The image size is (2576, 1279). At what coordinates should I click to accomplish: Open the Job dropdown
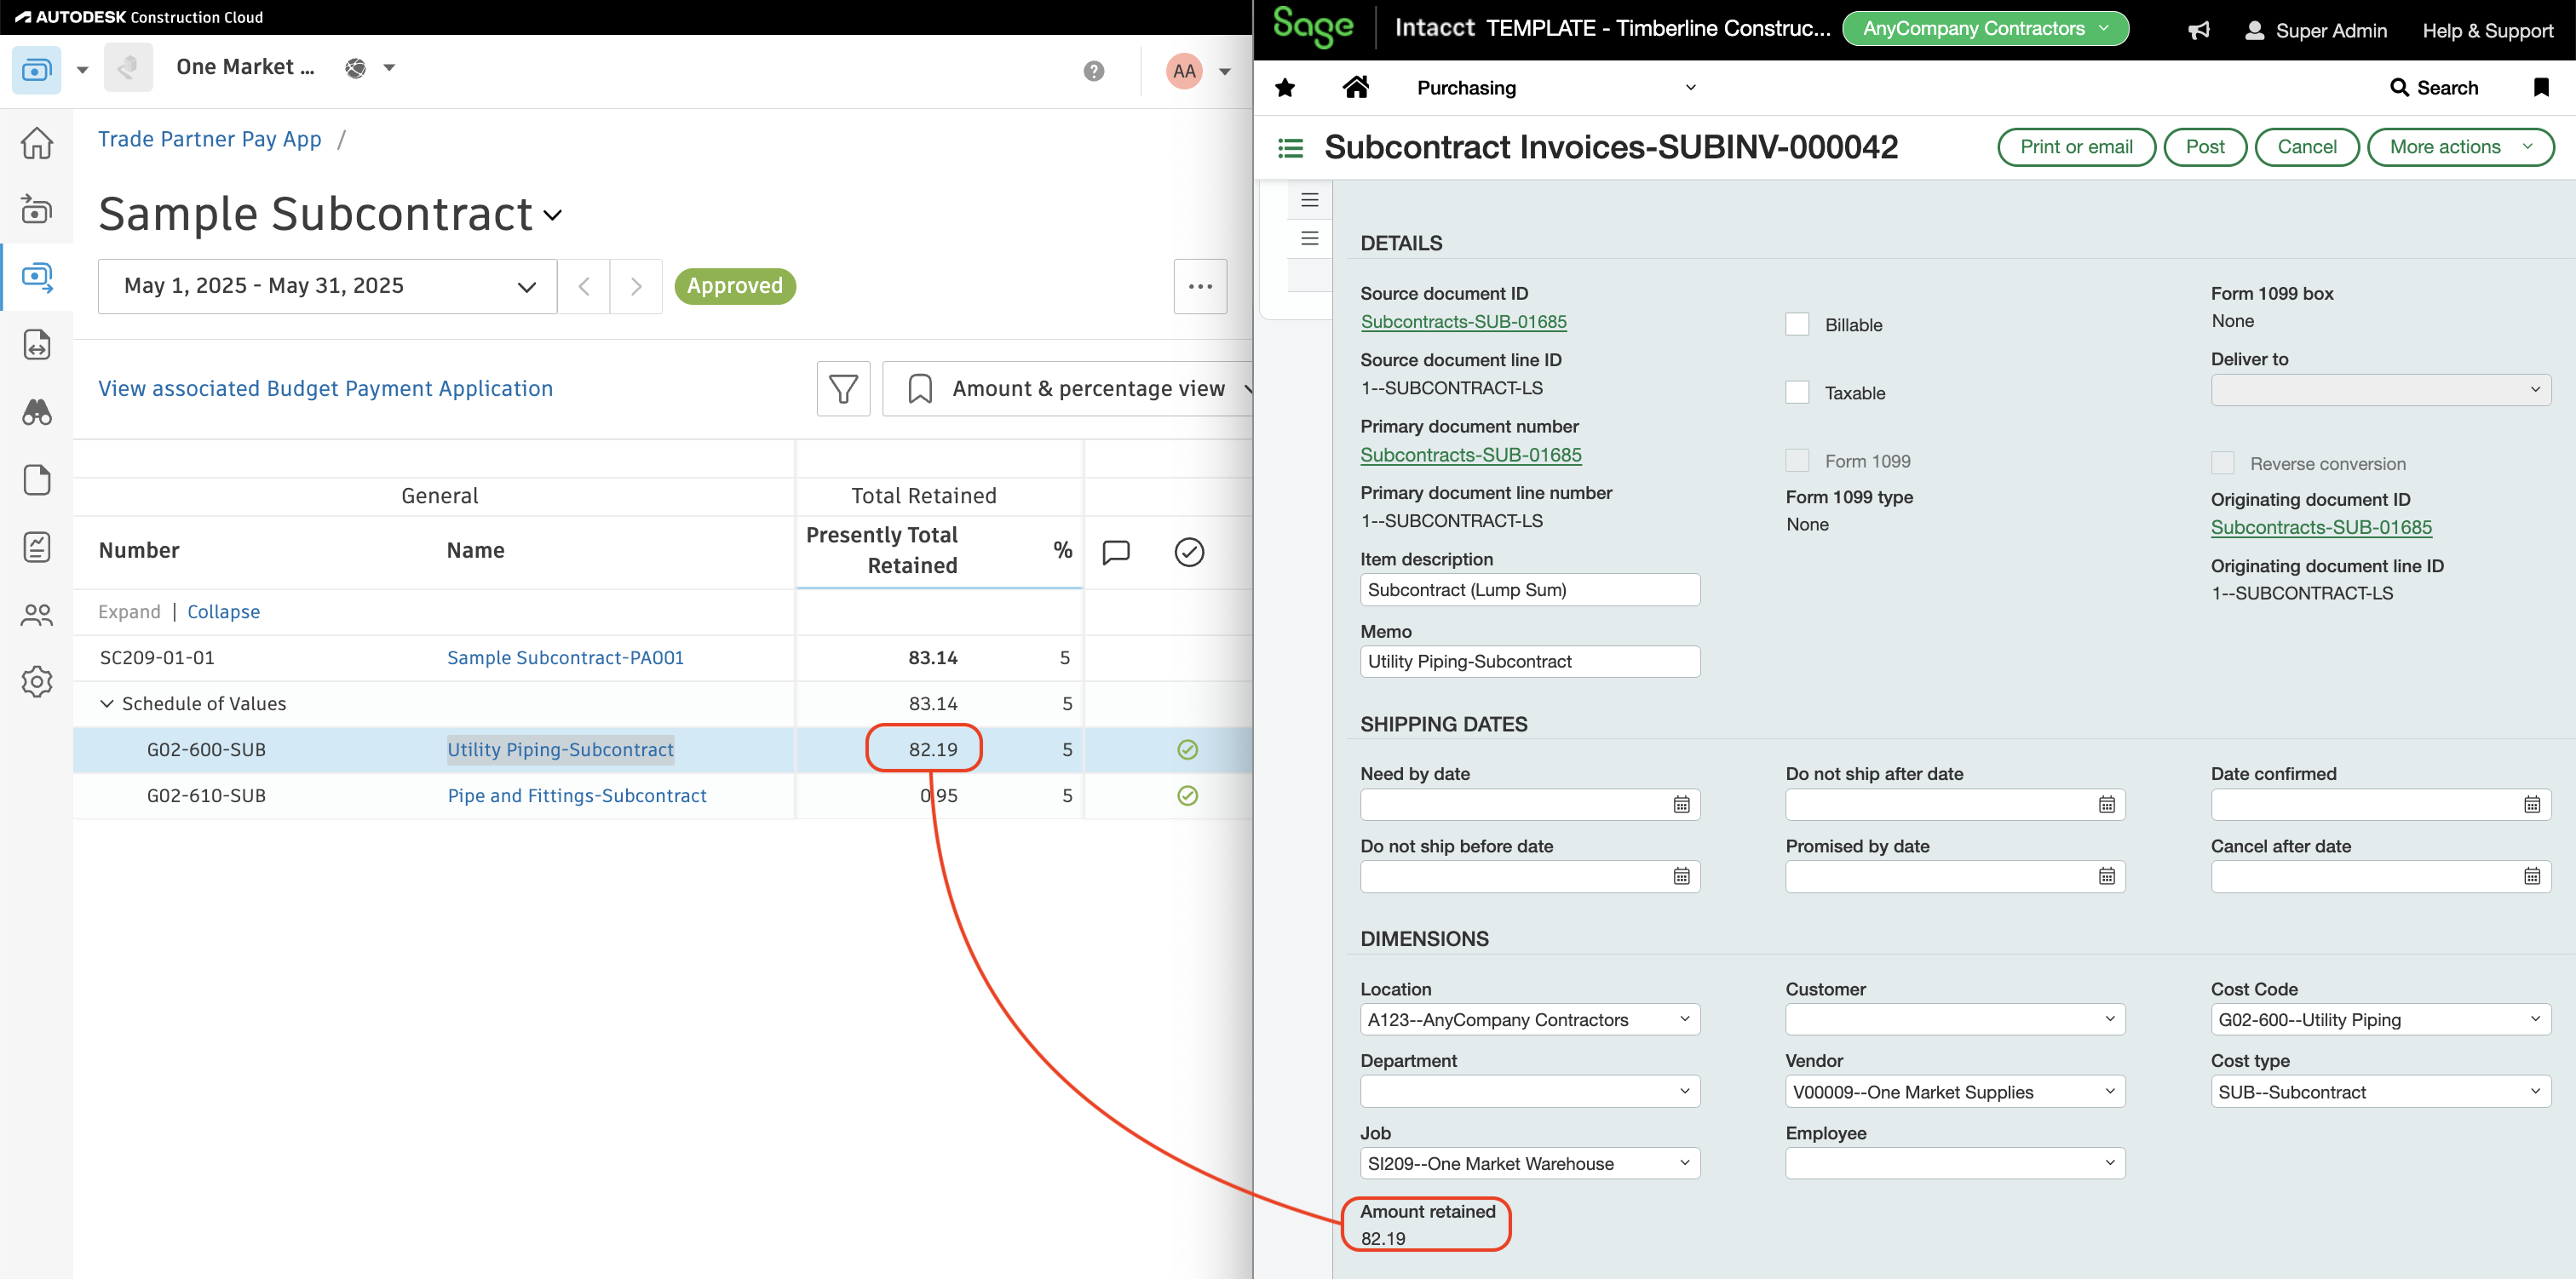coord(1529,1163)
